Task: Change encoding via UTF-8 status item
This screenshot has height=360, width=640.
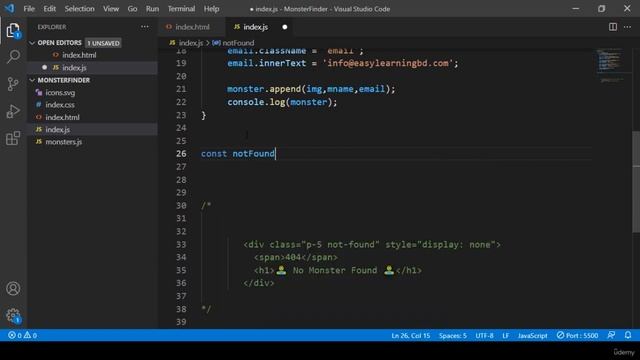Action: (x=484, y=336)
